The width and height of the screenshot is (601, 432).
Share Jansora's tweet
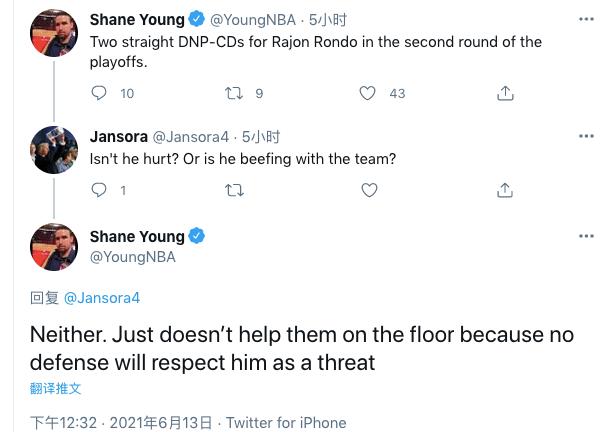[x=505, y=189]
